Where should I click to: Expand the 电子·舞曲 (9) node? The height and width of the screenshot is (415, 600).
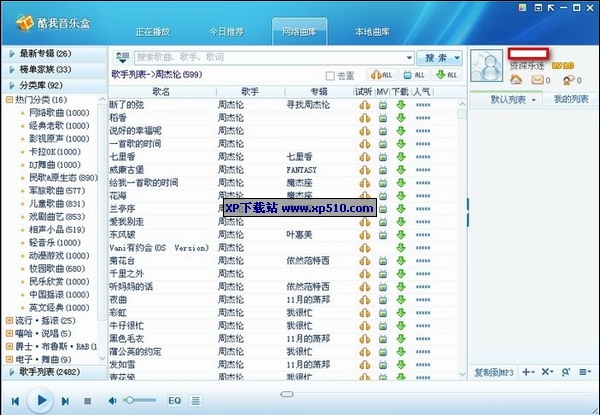click(9, 360)
